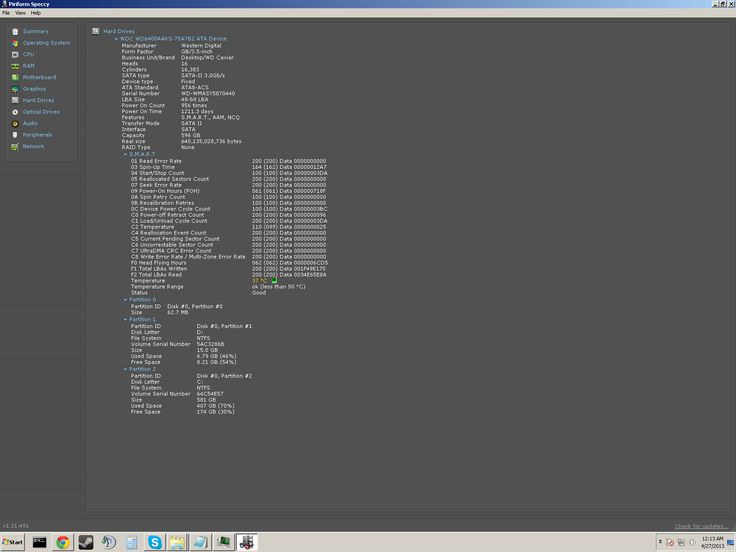
Task: Open Steam from the taskbar
Action: coord(85,542)
